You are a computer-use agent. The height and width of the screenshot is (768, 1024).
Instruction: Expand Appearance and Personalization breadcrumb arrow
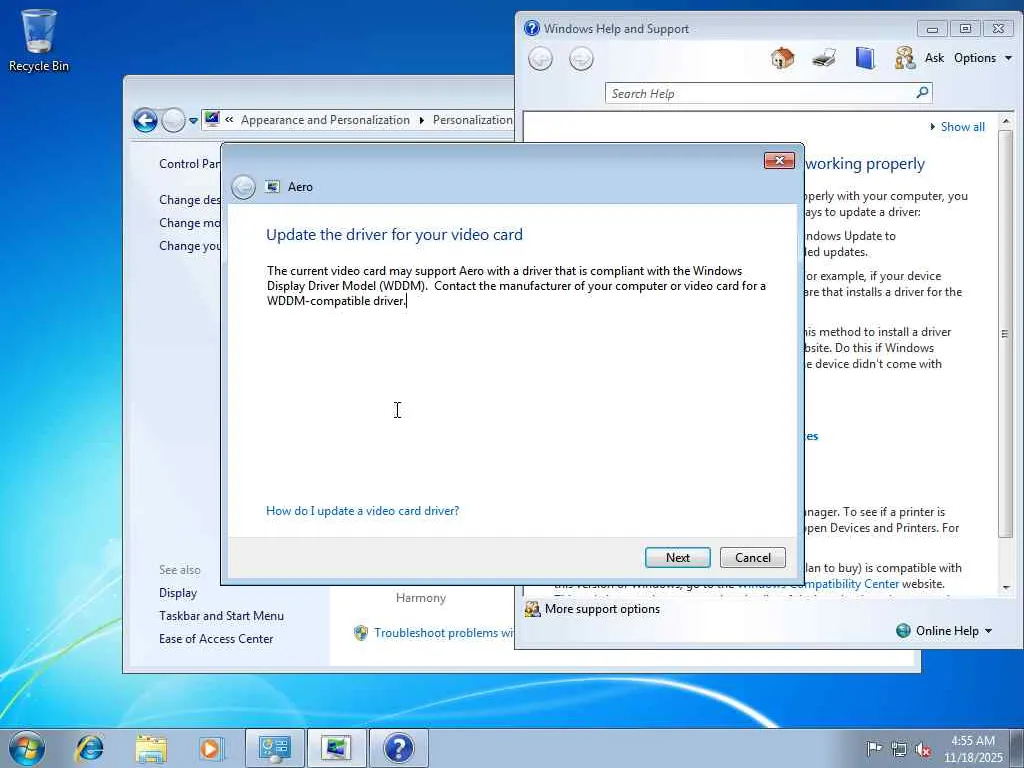click(x=421, y=120)
